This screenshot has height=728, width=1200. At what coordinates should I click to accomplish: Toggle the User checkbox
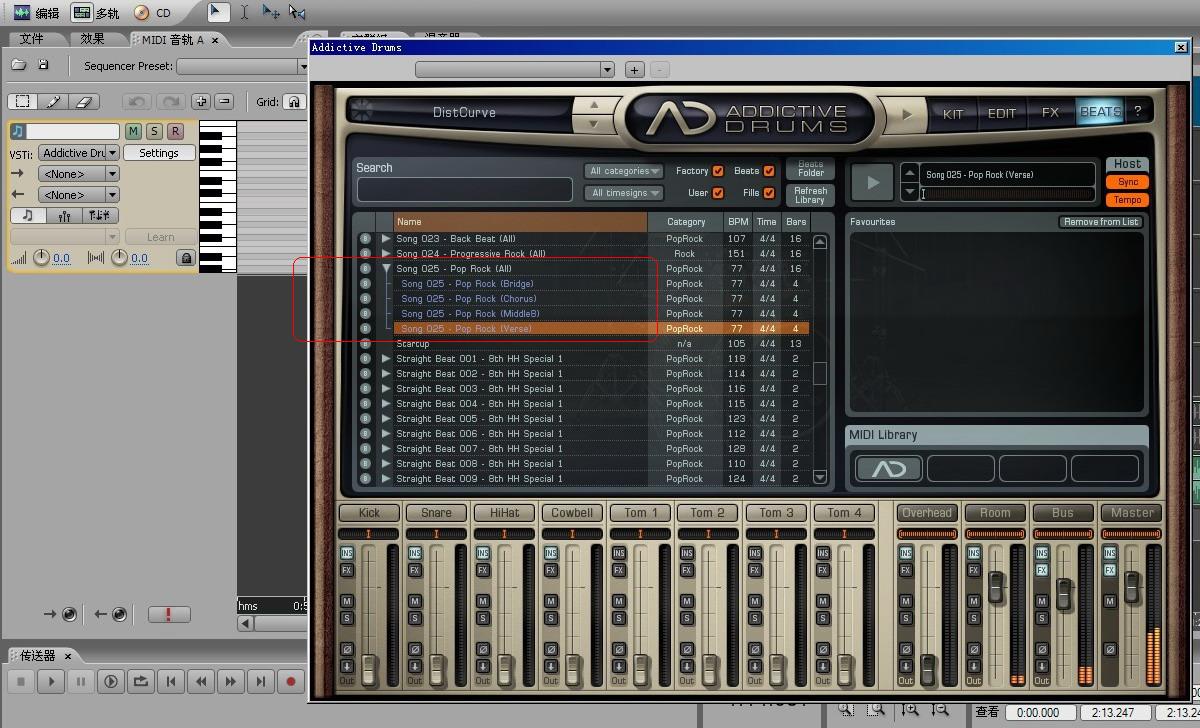pyautogui.click(x=717, y=193)
